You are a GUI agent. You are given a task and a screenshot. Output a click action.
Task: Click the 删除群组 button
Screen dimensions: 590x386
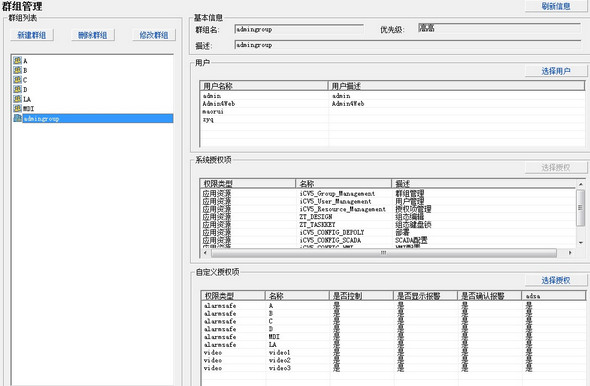pos(93,35)
